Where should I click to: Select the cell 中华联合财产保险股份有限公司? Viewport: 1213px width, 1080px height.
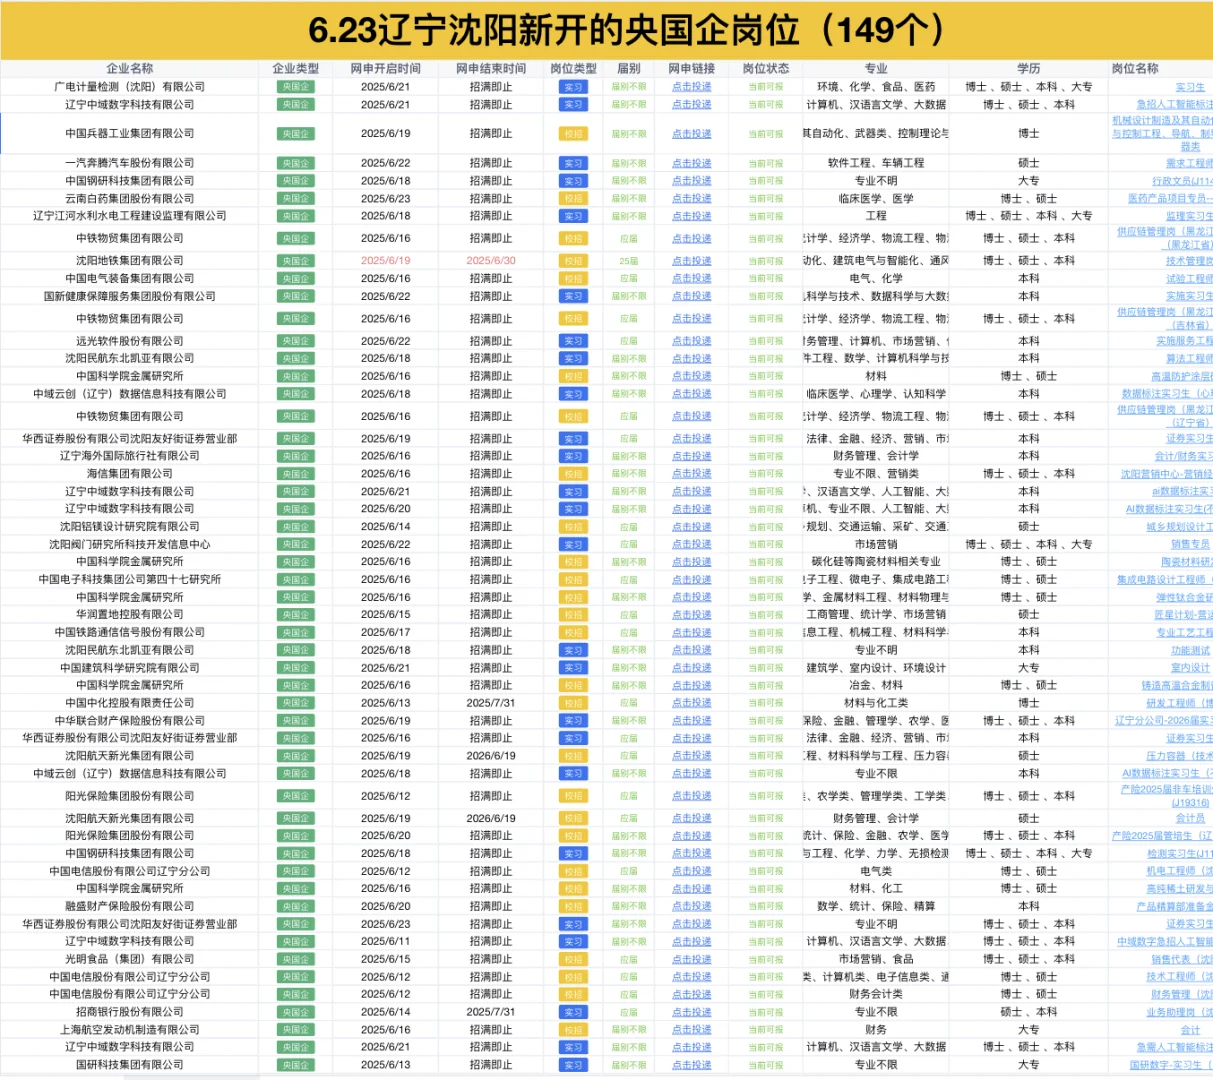(x=130, y=721)
